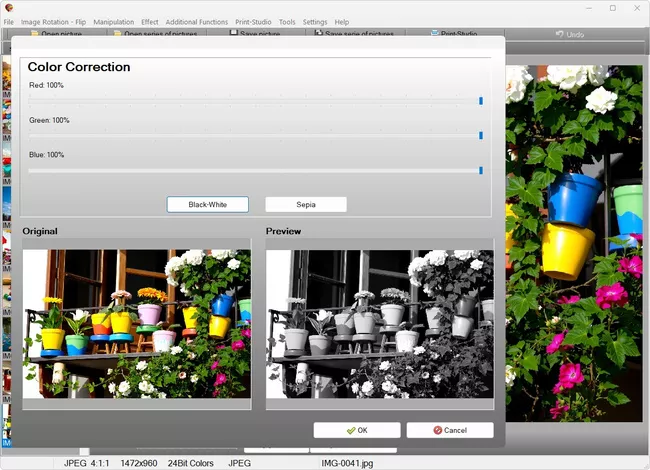Click the Green slider handle
This screenshot has height=470, width=650.
481,136
